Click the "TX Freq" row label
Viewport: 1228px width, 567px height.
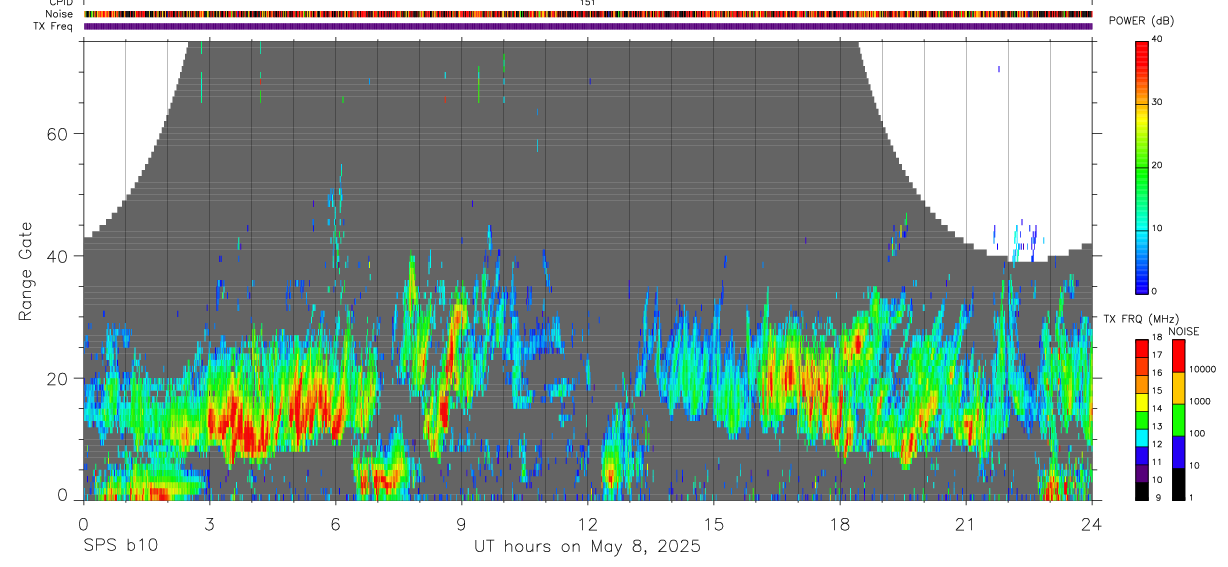pyautogui.click(x=54, y=26)
